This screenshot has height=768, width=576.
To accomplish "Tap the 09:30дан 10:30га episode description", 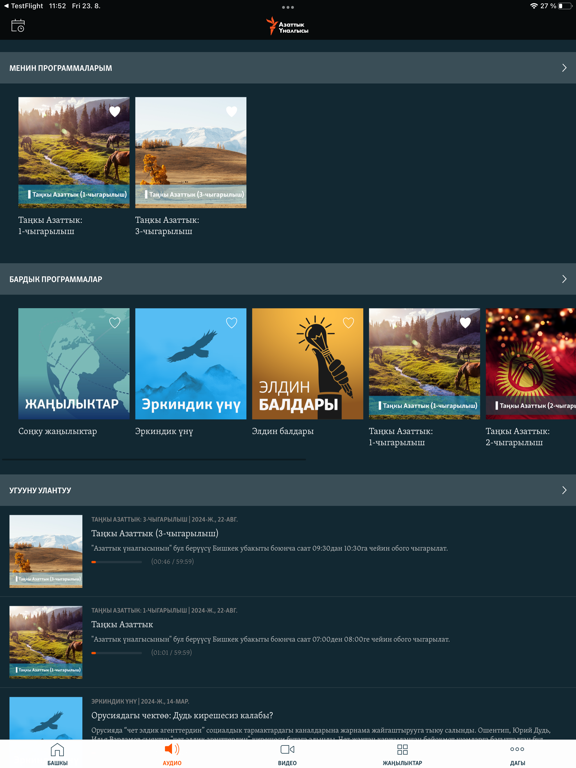I will pos(269,548).
